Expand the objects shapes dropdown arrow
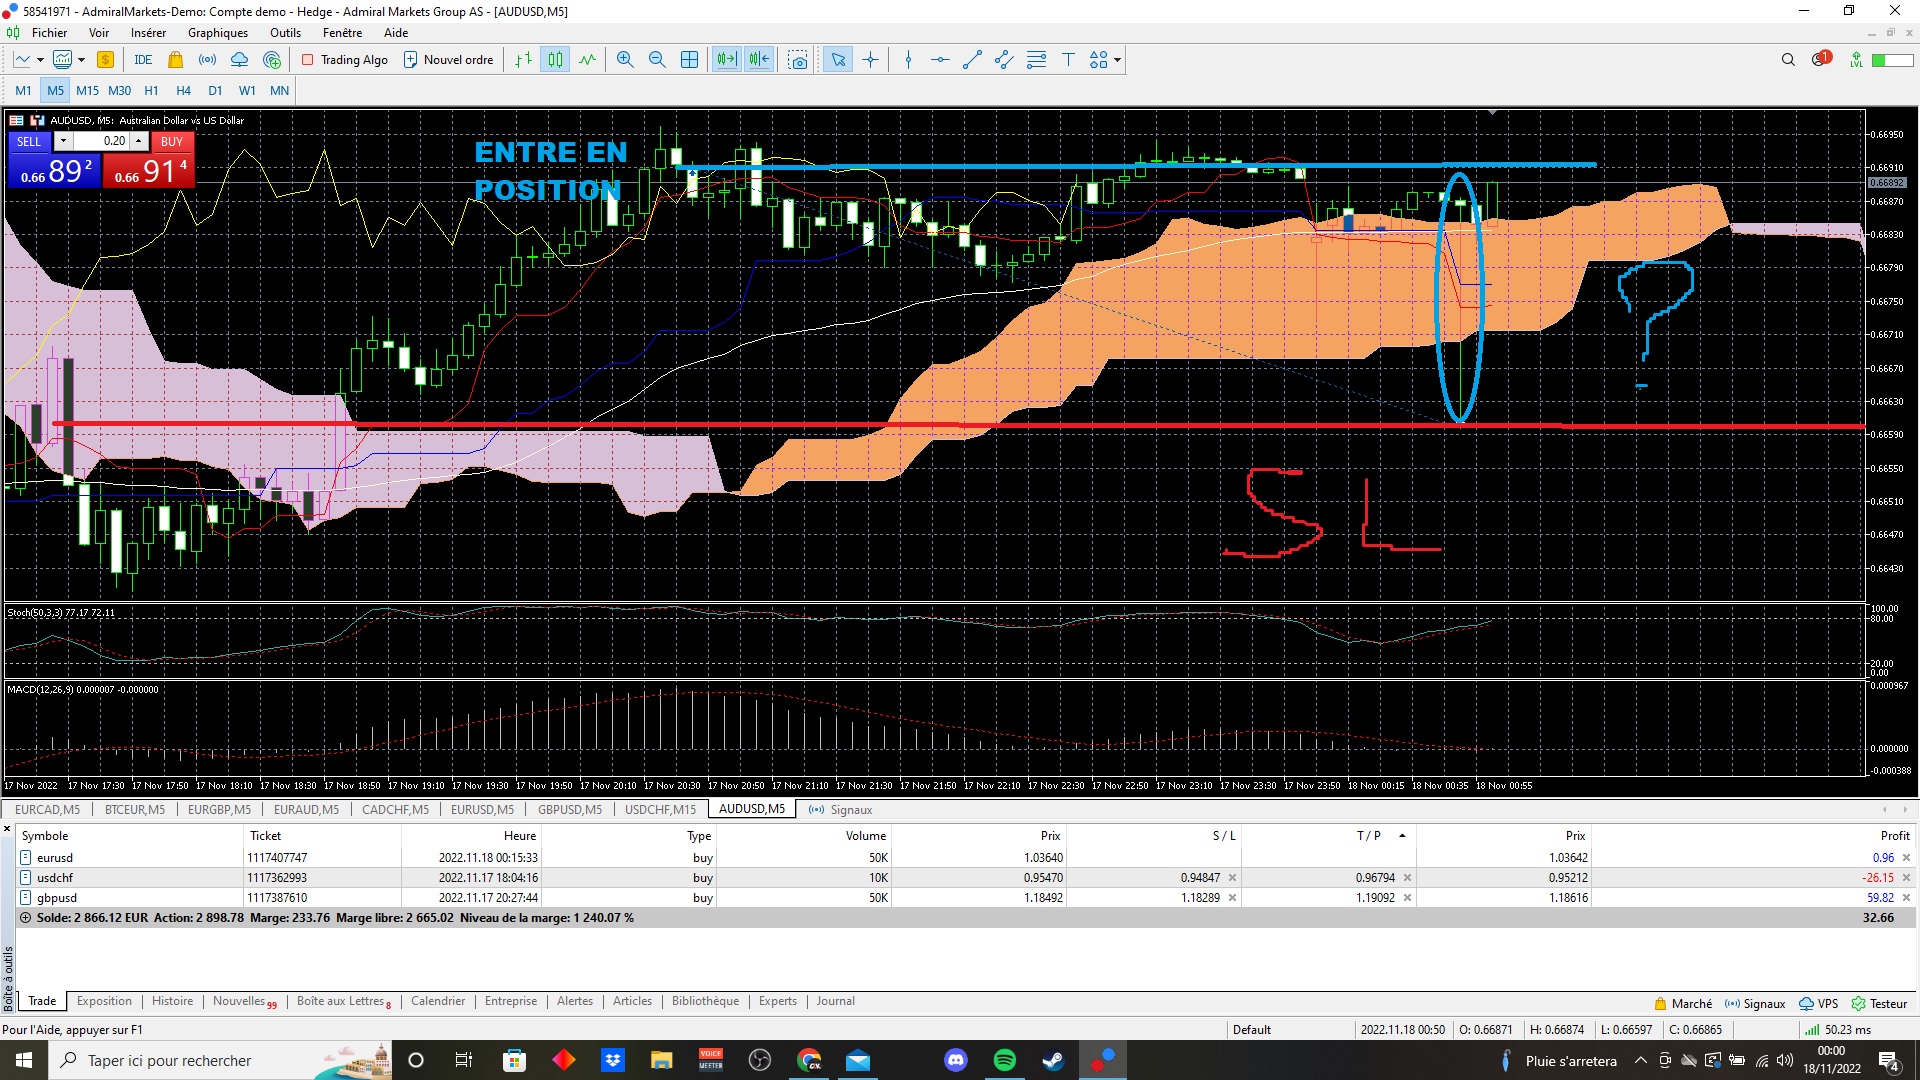 coord(1118,60)
